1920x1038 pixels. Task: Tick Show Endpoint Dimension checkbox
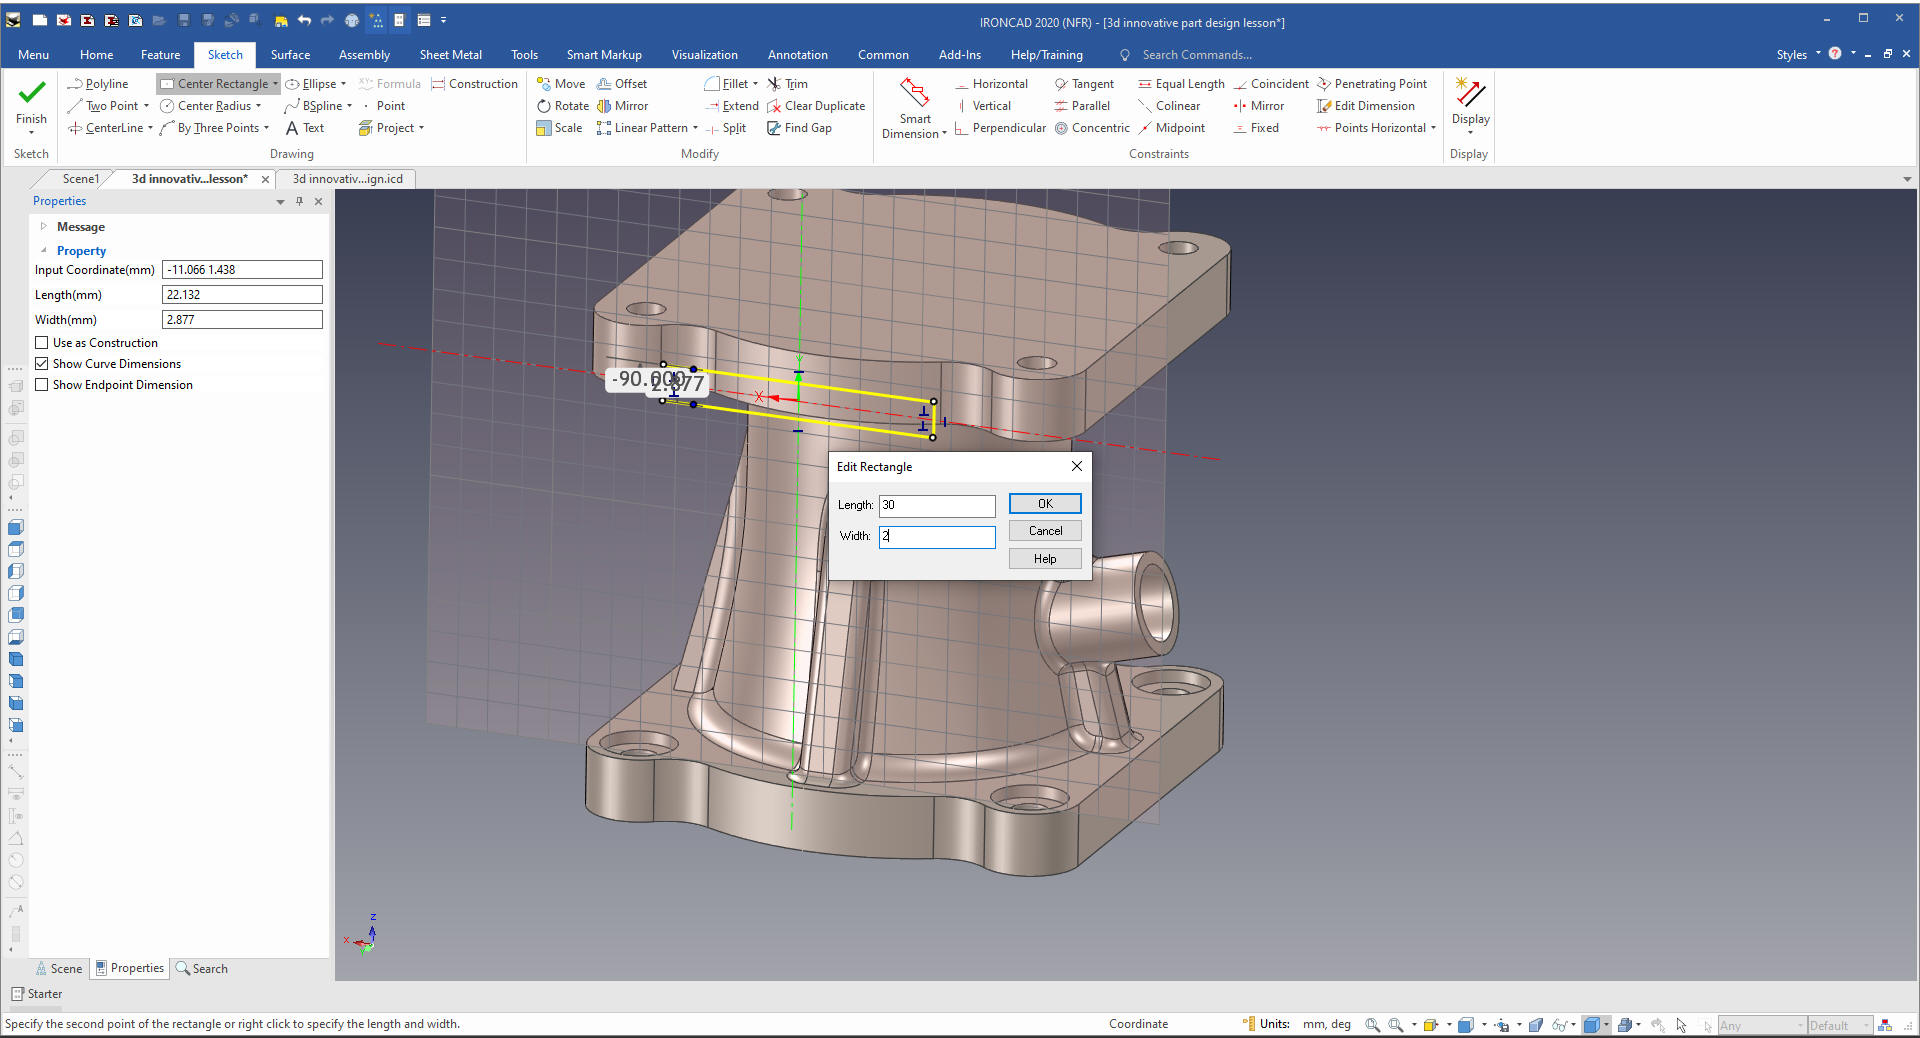pyautogui.click(x=42, y=385)
